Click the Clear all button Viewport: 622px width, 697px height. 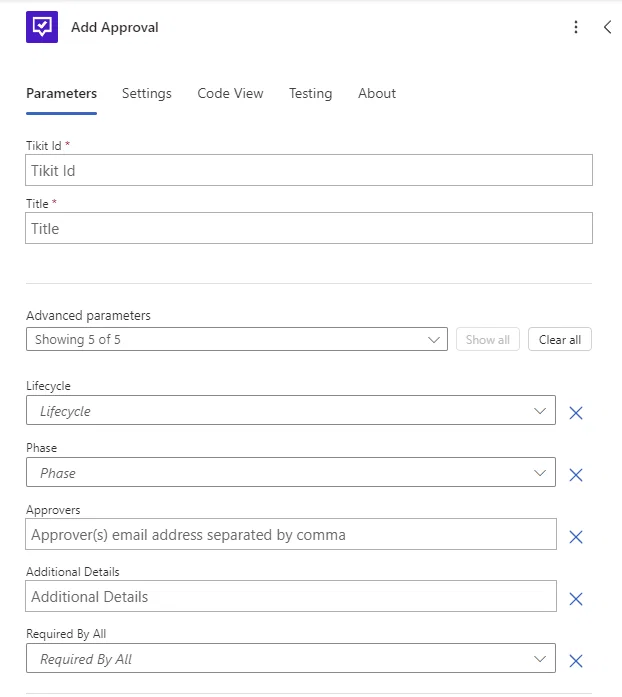click(x=560, y=340)
